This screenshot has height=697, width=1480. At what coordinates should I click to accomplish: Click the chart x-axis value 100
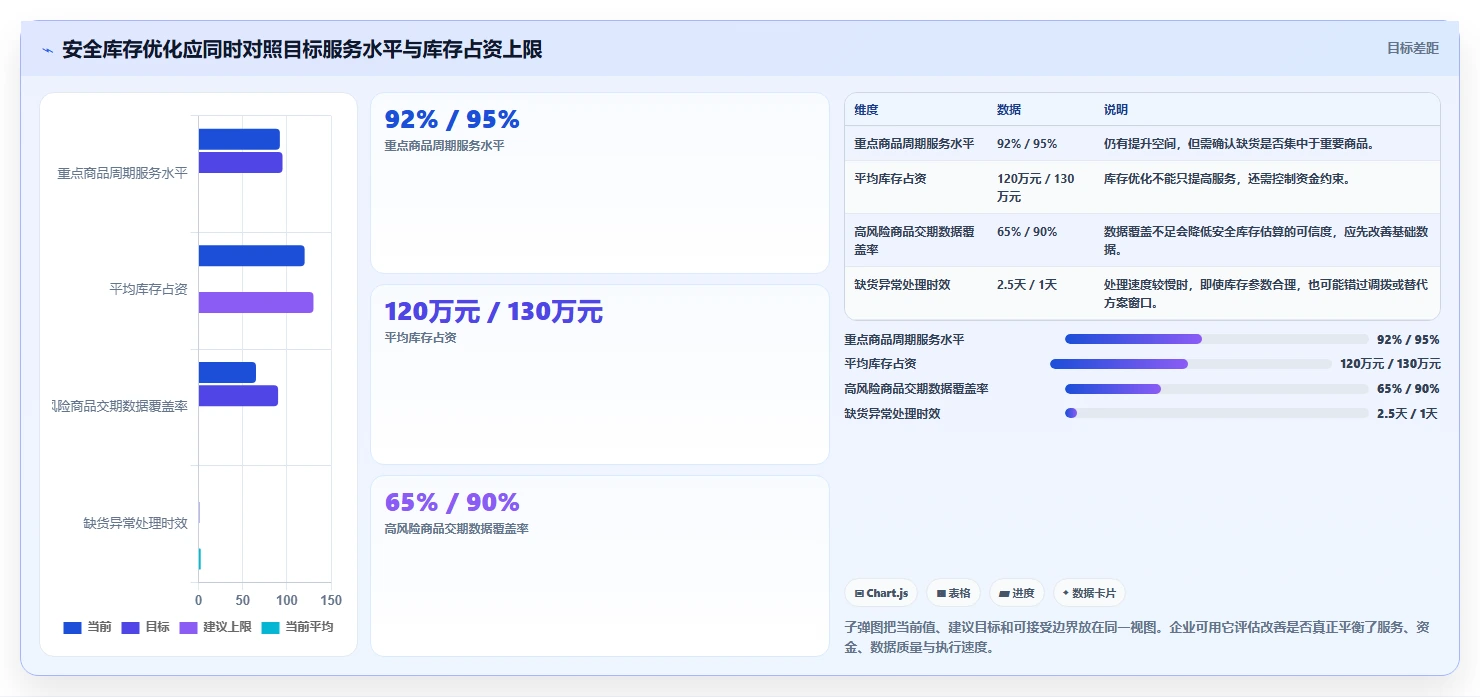click(287, 601)
